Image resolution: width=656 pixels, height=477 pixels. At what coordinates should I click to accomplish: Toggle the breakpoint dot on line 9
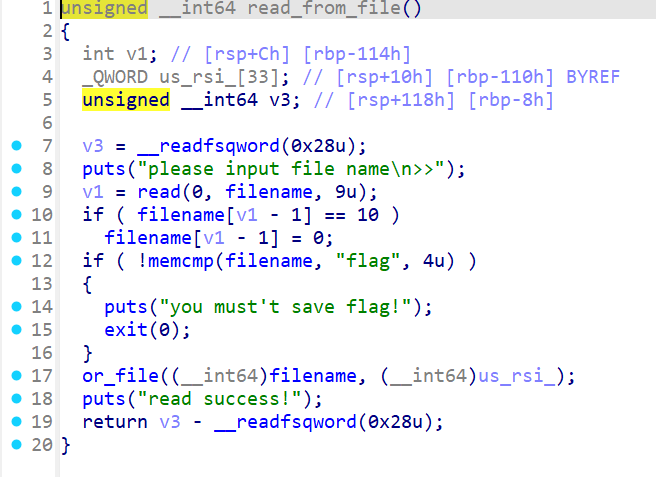click(16, 192)
